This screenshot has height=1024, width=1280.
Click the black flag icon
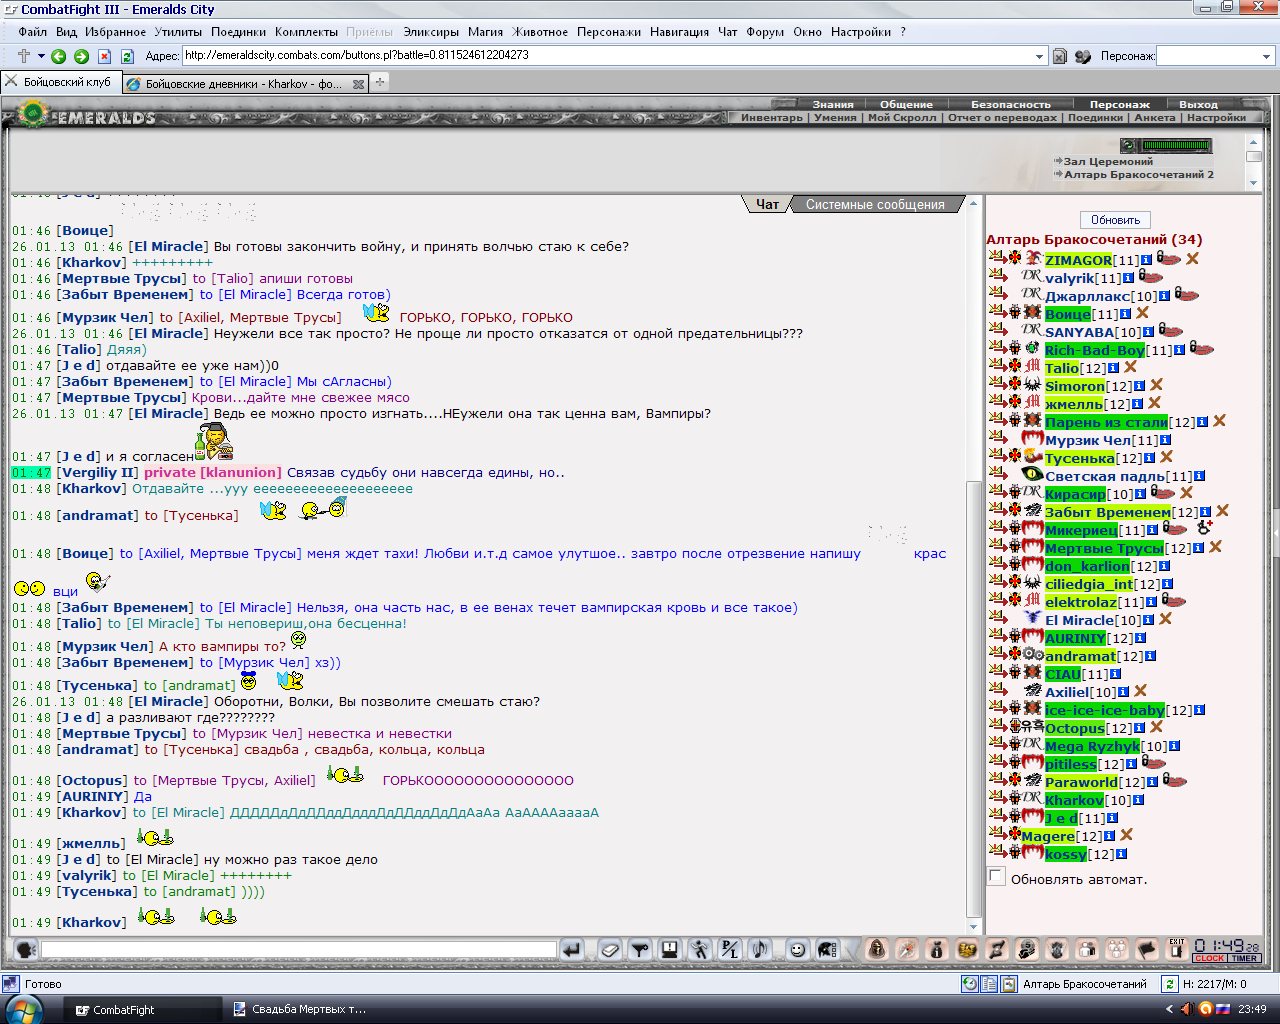(1148, 949)
